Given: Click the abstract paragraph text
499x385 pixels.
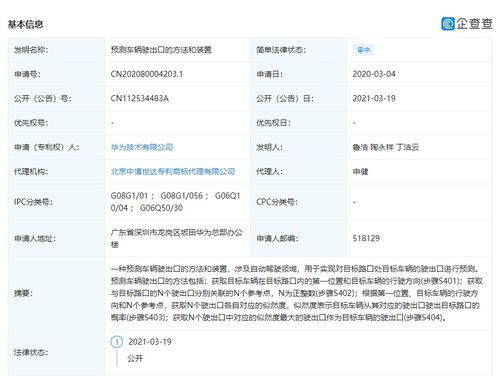Looking at the screenshot, I should pyautogui.click(x=297, y=293).
